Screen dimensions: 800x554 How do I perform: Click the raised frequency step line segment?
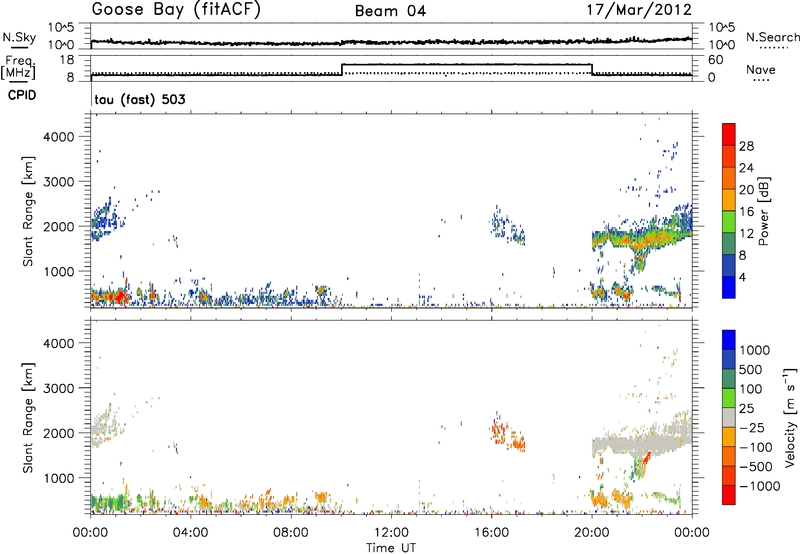point(467,64)
